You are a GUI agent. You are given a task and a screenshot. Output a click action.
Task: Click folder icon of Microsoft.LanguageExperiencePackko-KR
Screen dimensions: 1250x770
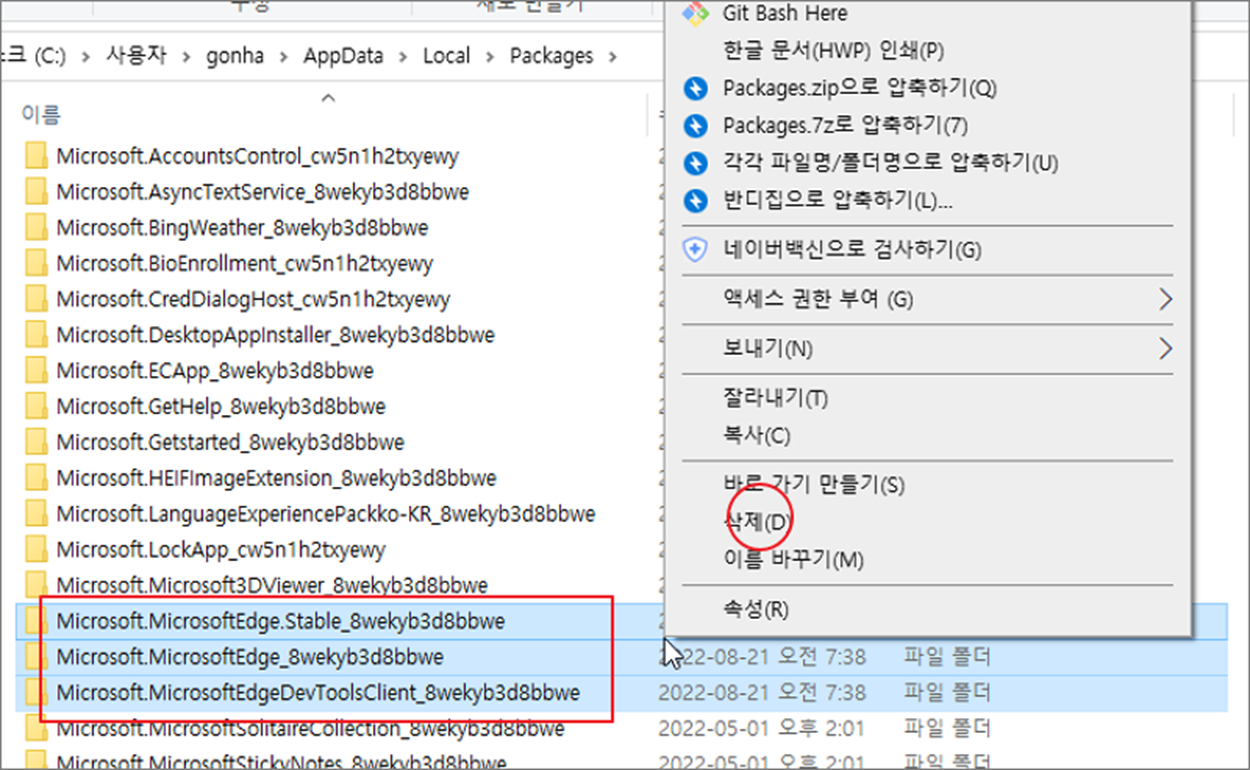36,514
